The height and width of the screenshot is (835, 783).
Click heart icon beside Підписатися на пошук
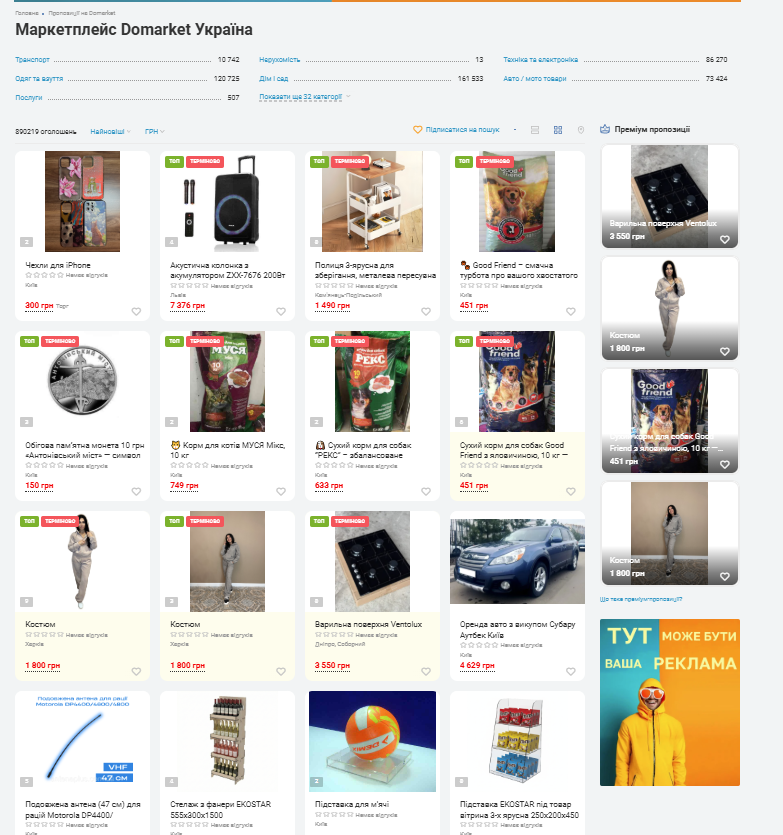pyautogui.click(x=418, y=129)
